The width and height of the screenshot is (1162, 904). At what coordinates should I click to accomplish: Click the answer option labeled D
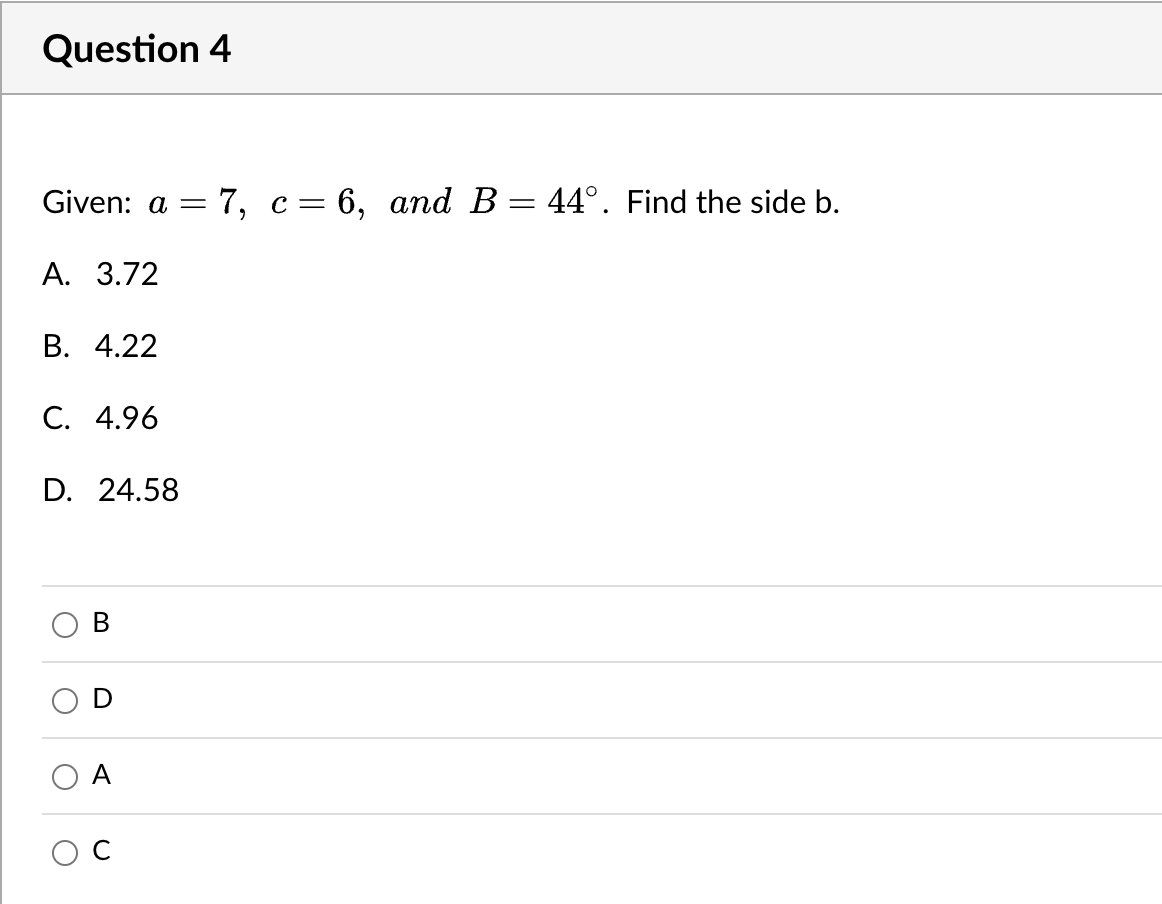(x=99, y=700)
